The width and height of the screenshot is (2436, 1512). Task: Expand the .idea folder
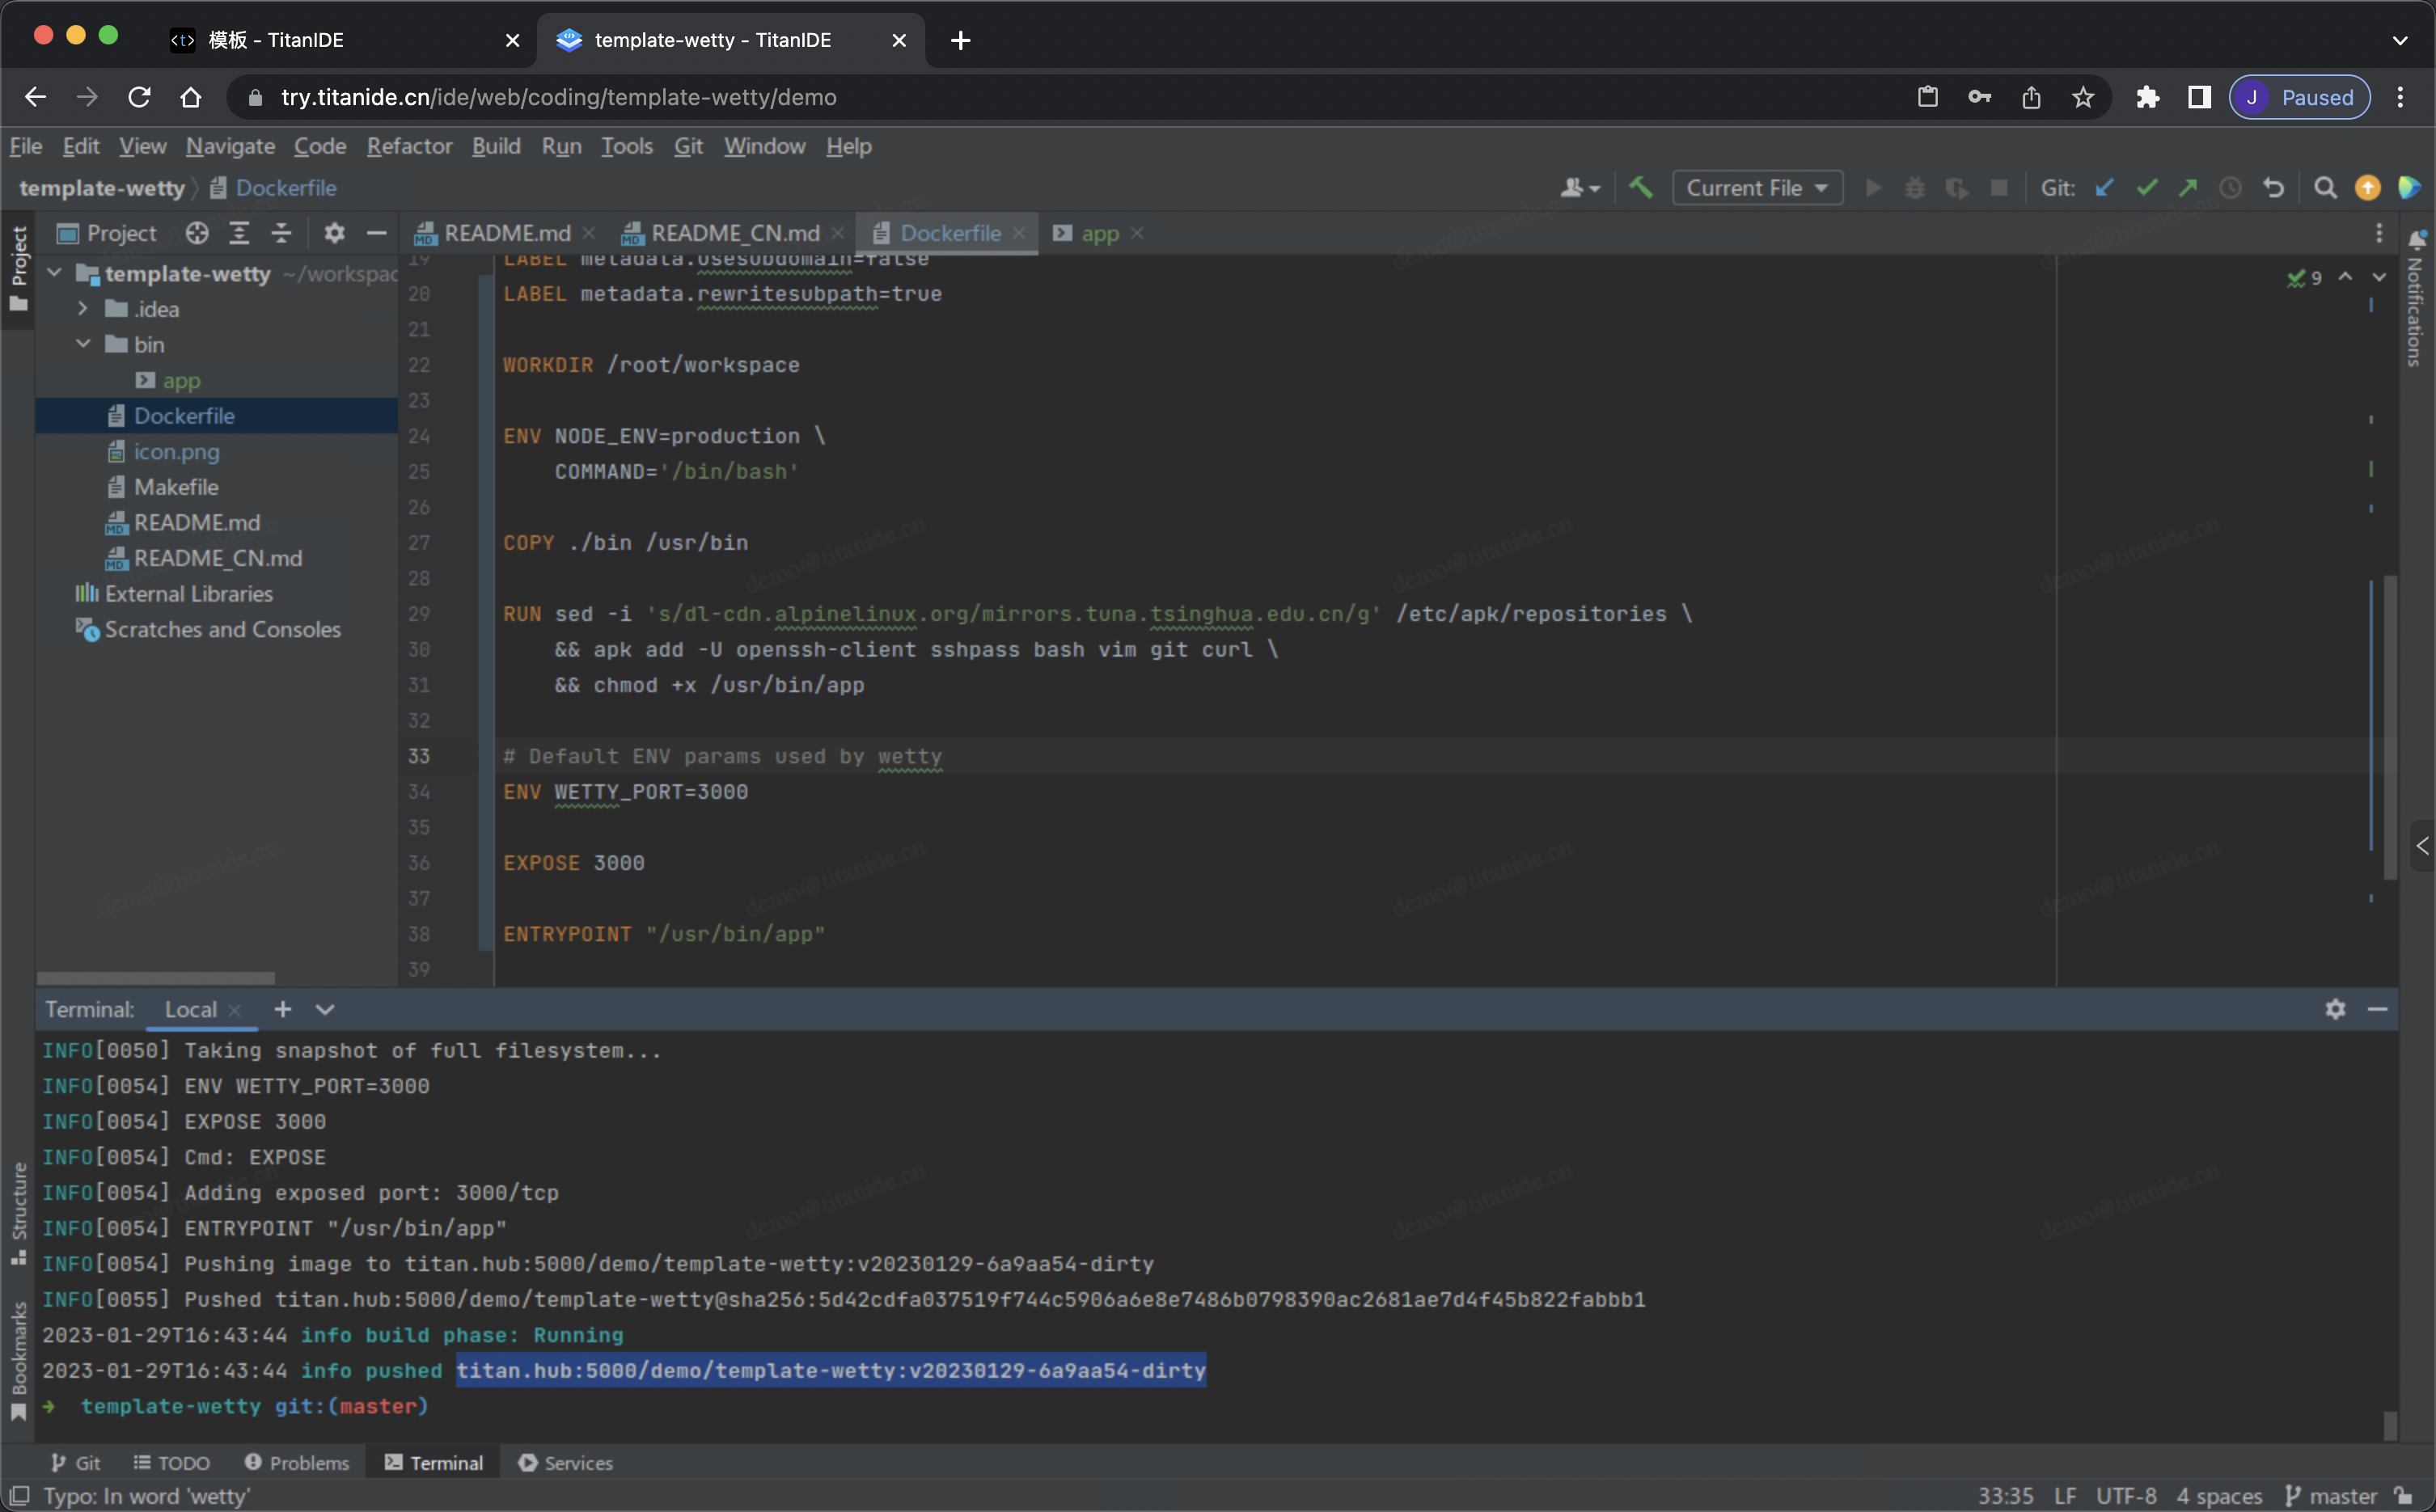[x=83, y=309]
